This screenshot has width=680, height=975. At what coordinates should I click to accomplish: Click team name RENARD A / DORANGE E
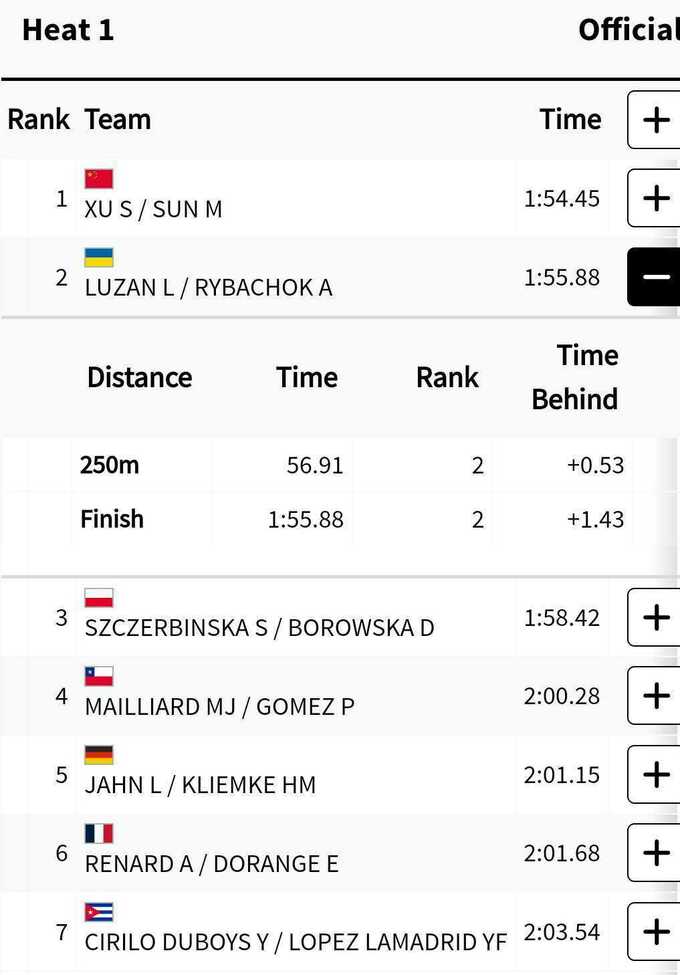click(x=212, y=864)
